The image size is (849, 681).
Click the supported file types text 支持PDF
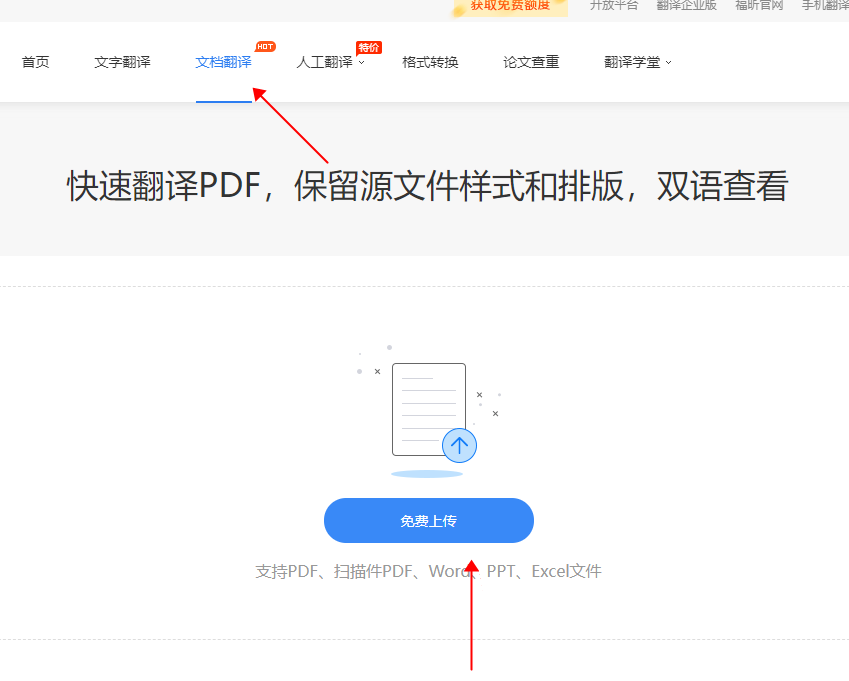(428, 571)
